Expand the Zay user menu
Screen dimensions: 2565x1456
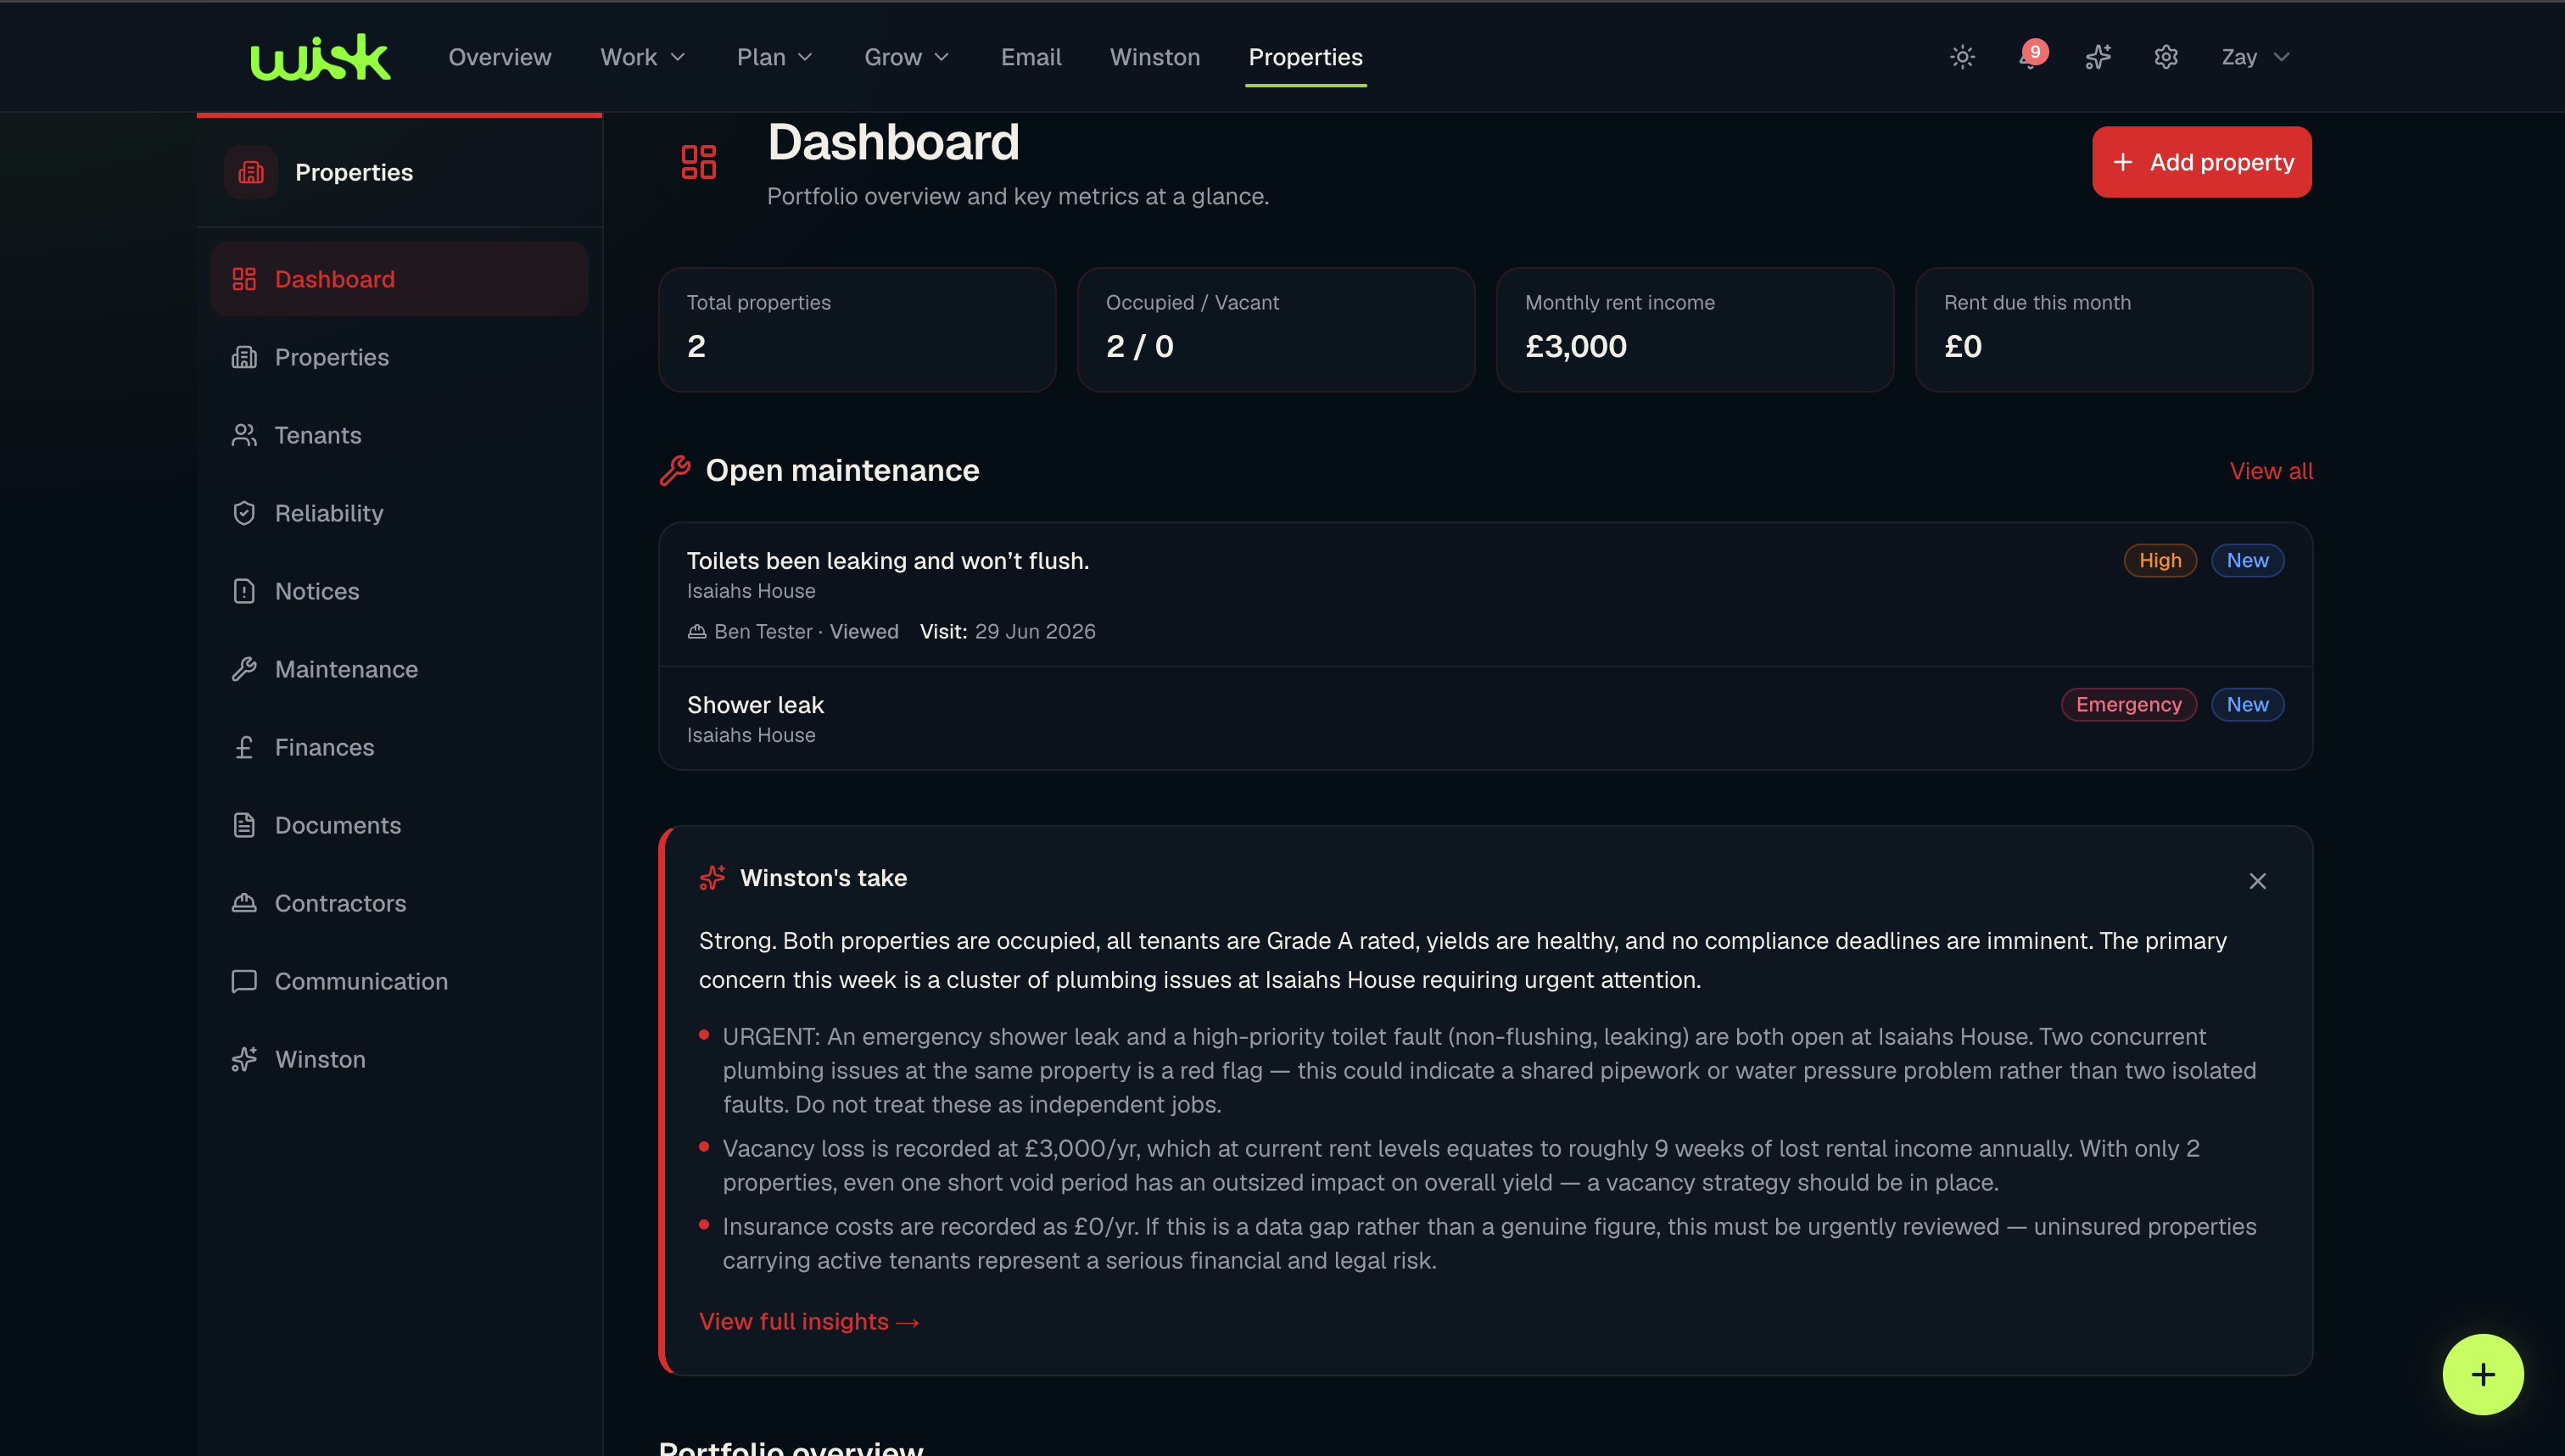(x=2255, y=57)
